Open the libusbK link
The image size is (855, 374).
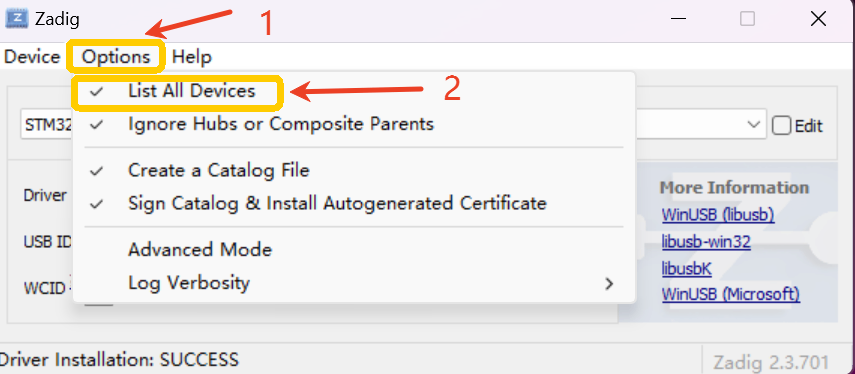click(687, 268)
